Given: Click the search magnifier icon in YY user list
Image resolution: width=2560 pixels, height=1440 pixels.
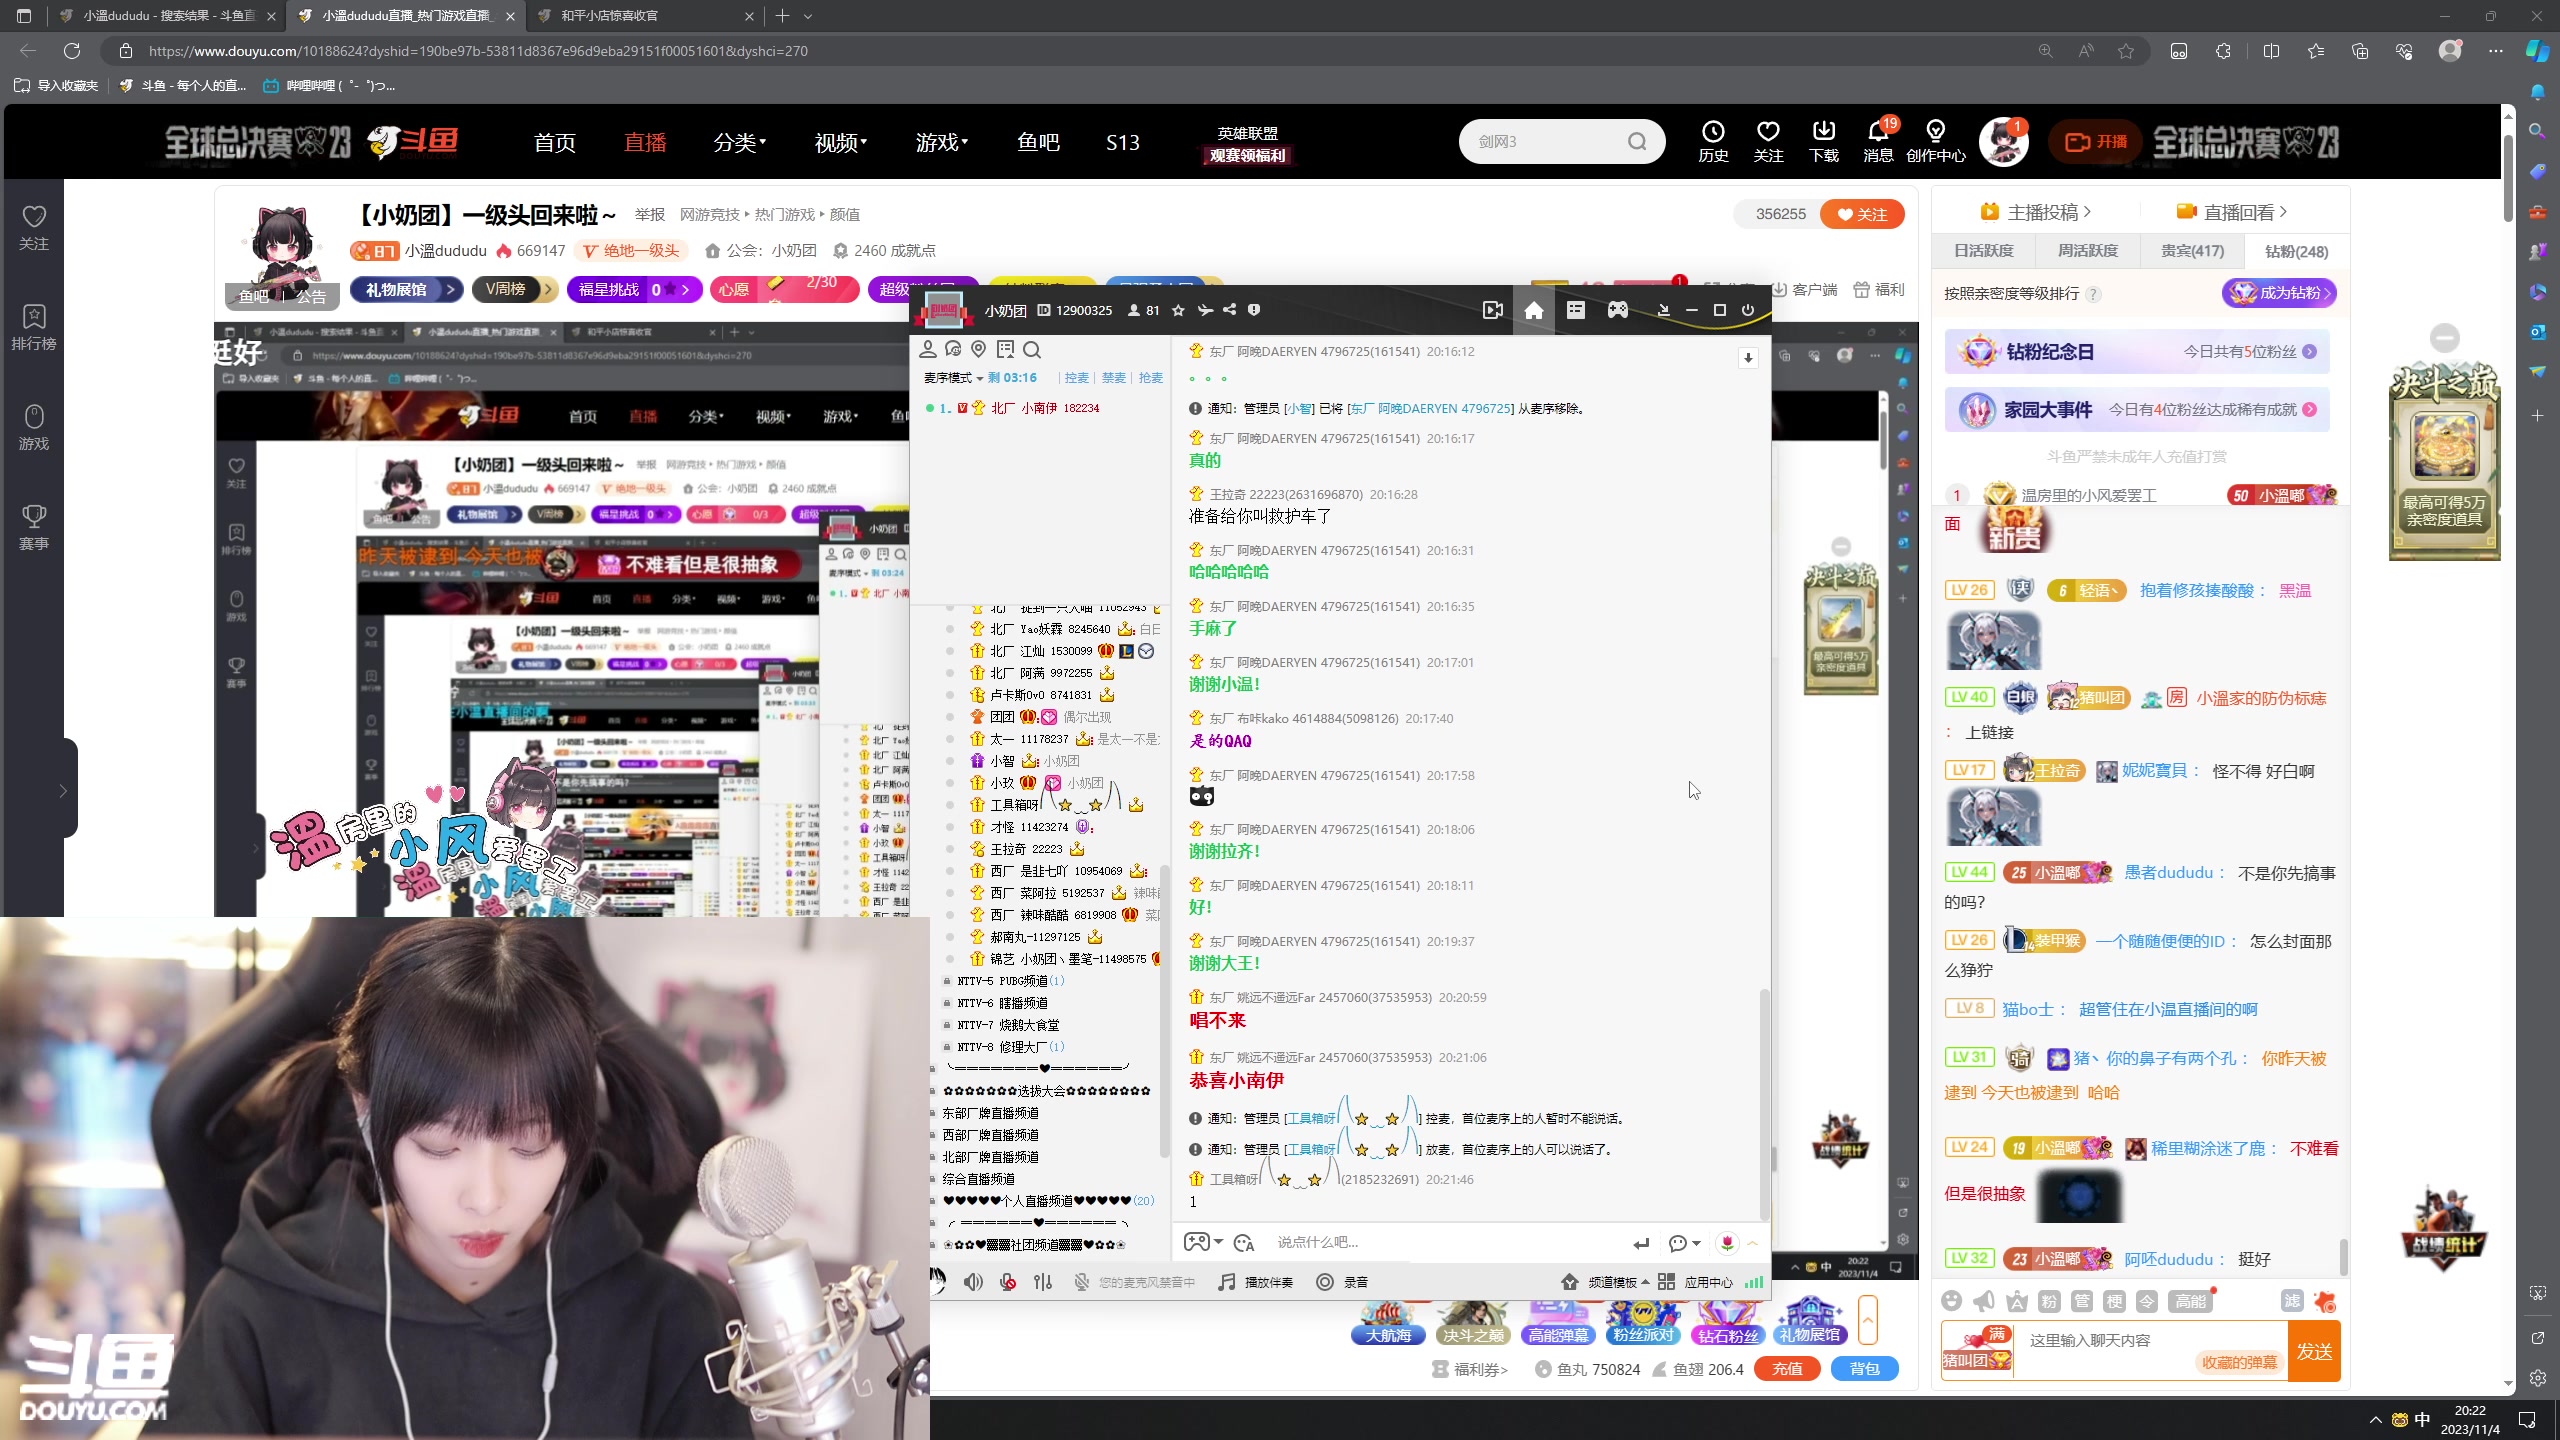Looking at the screenshot, I should pyautogui.click(x=1032, y=349).
